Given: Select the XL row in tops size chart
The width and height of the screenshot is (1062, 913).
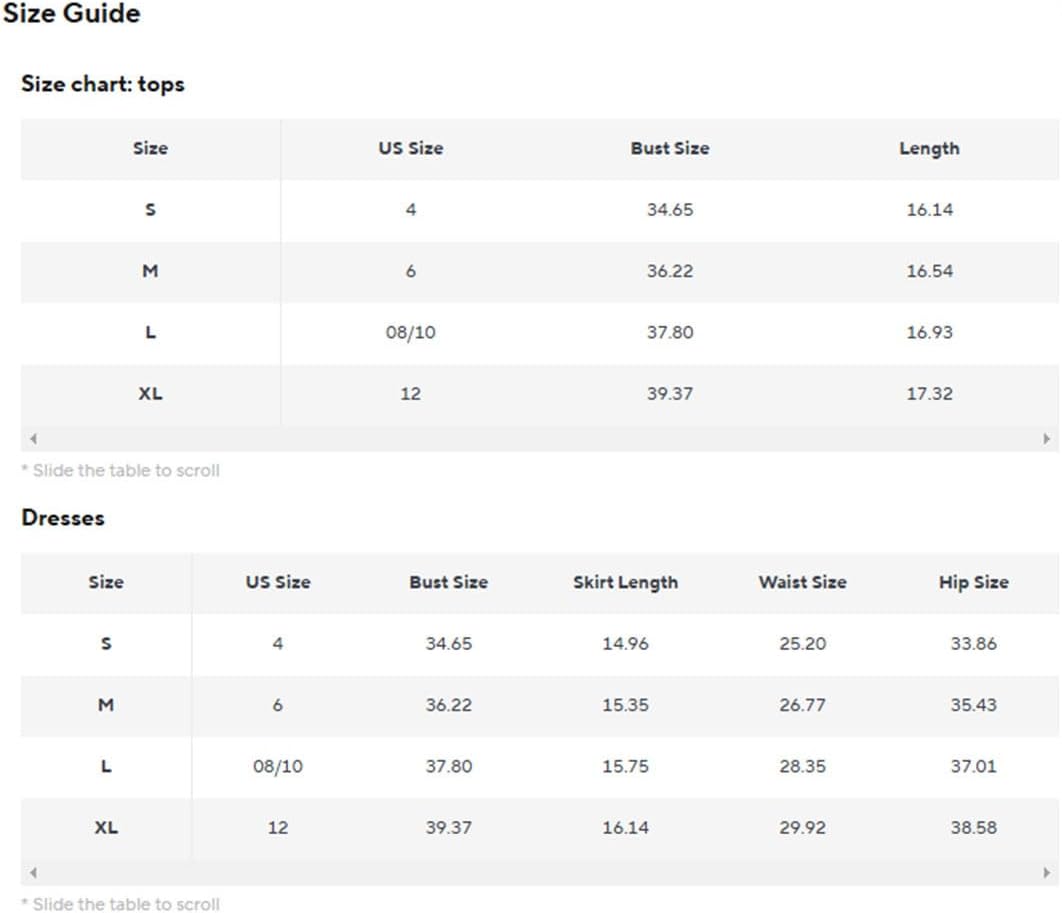Looking at the screenshot, I should [540, 394].
